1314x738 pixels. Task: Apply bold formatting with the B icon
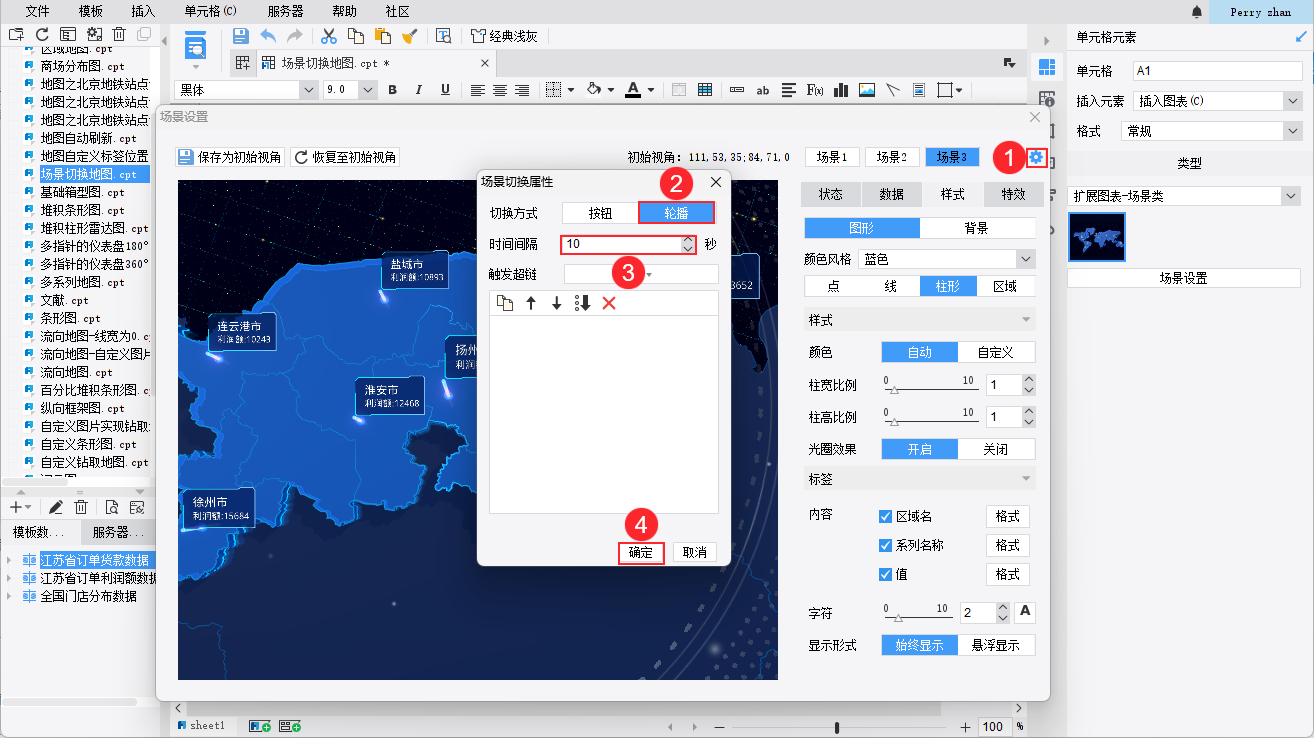[x=392, y=90]
